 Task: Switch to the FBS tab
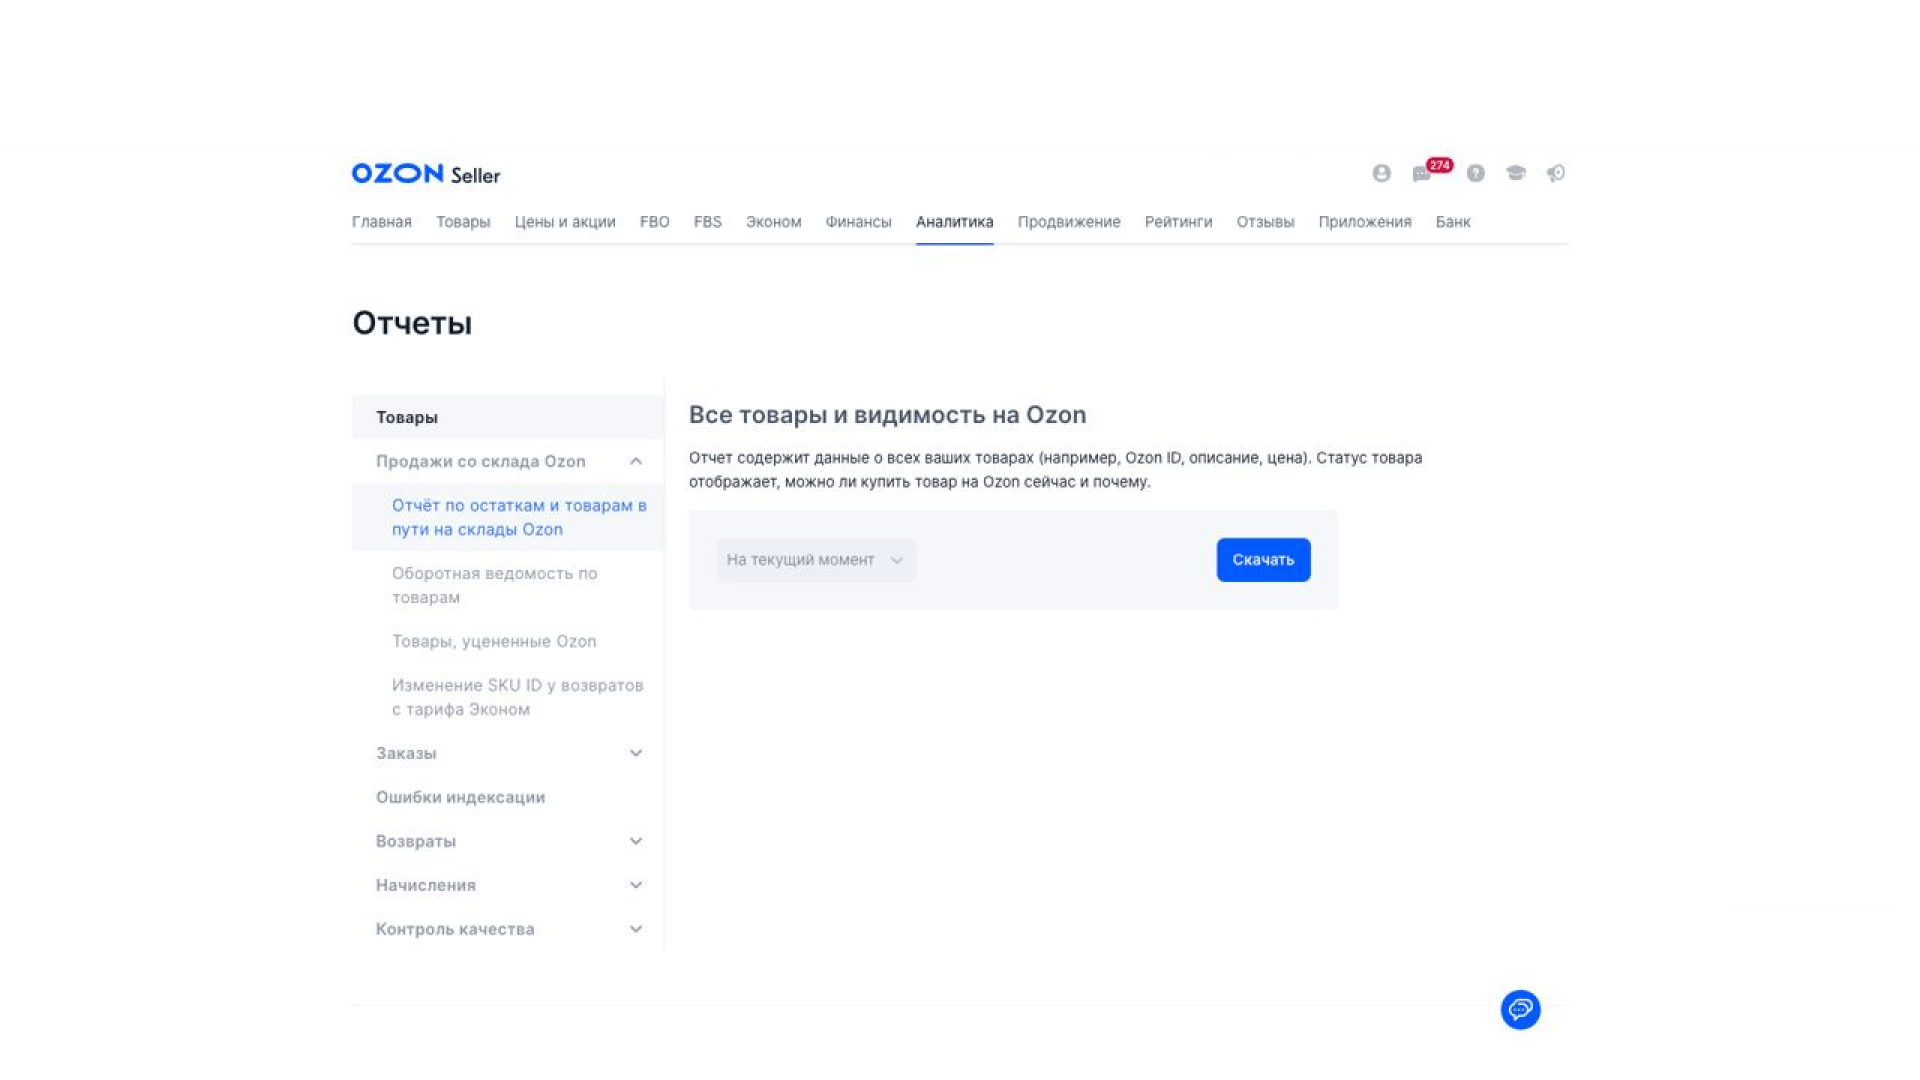(708, 222)
